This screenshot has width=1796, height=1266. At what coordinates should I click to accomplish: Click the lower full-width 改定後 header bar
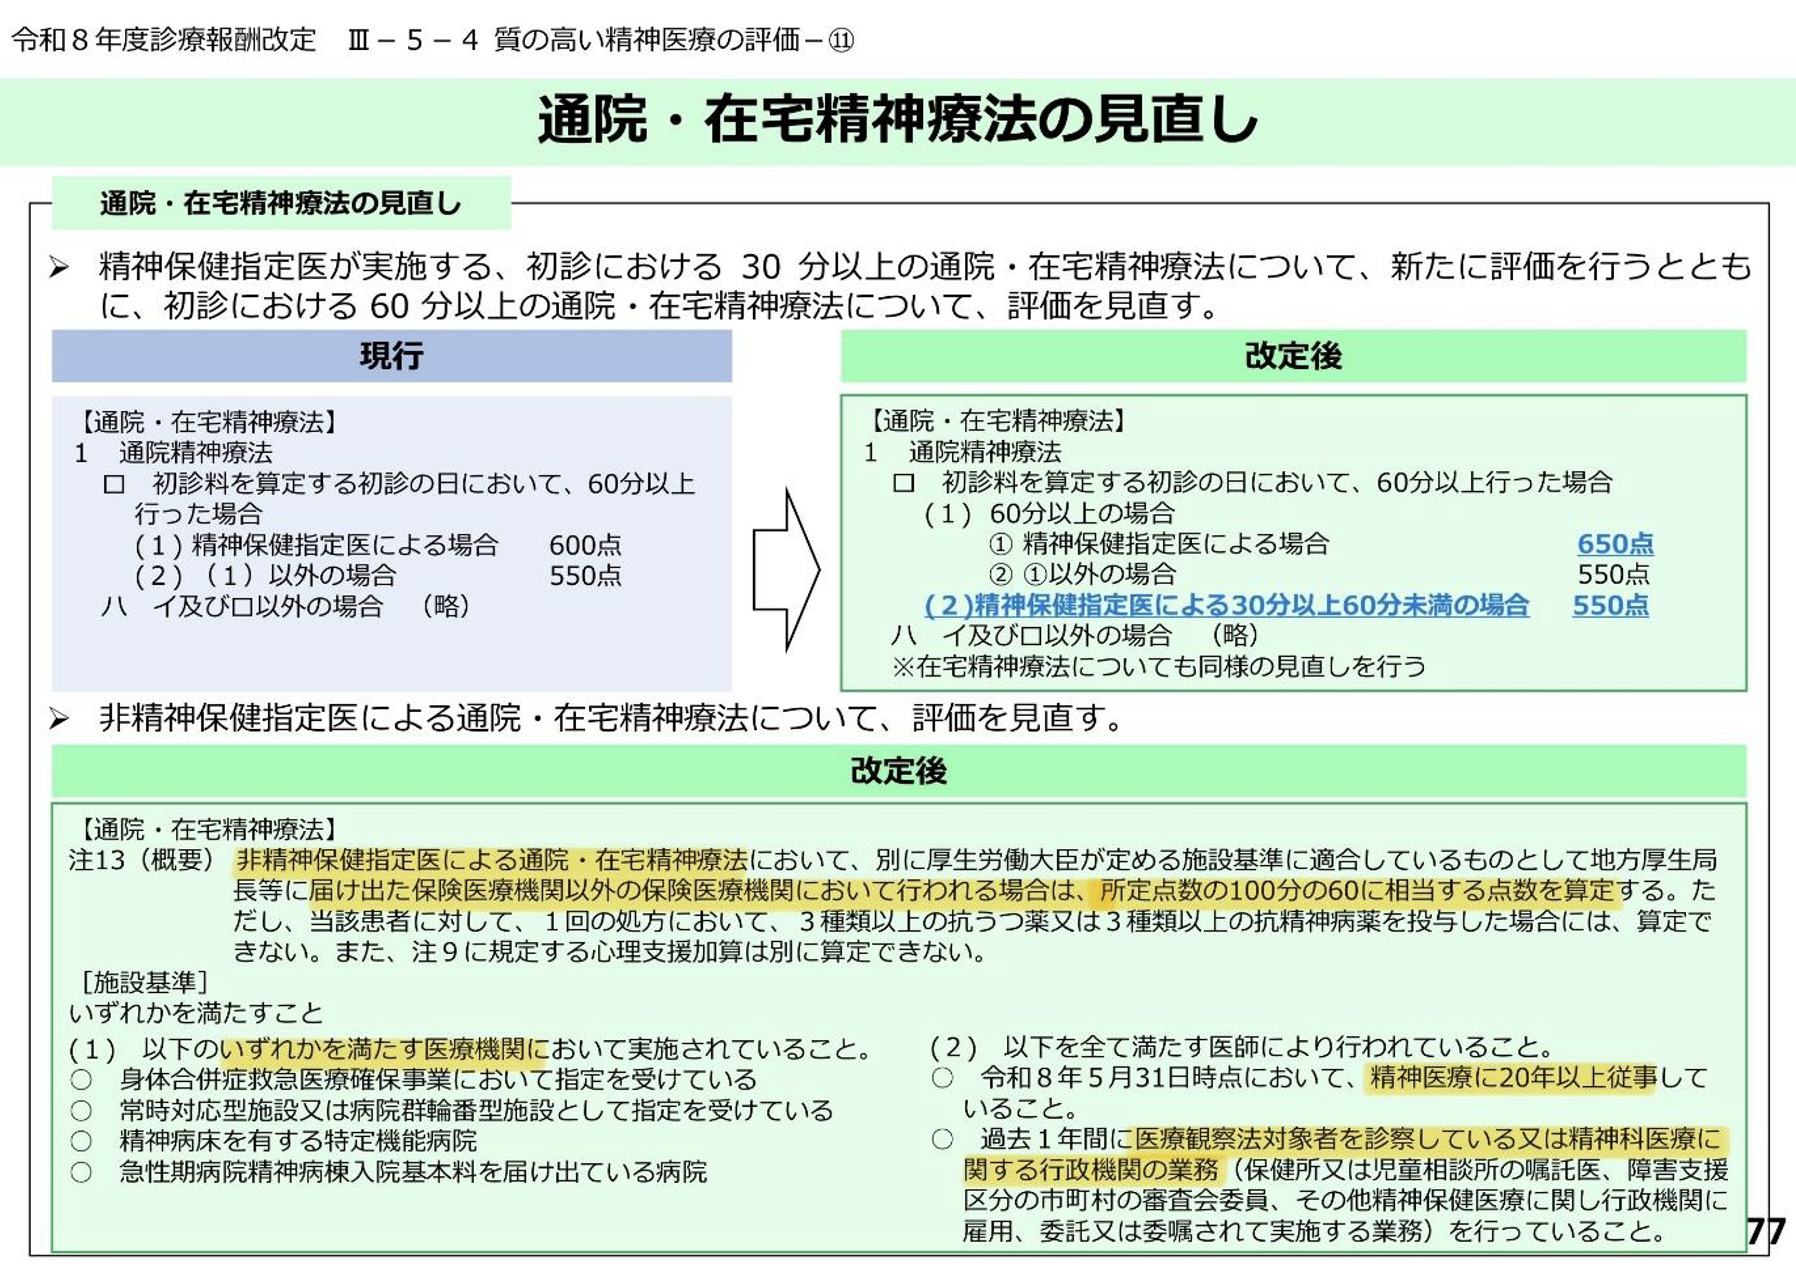point(898,771)
